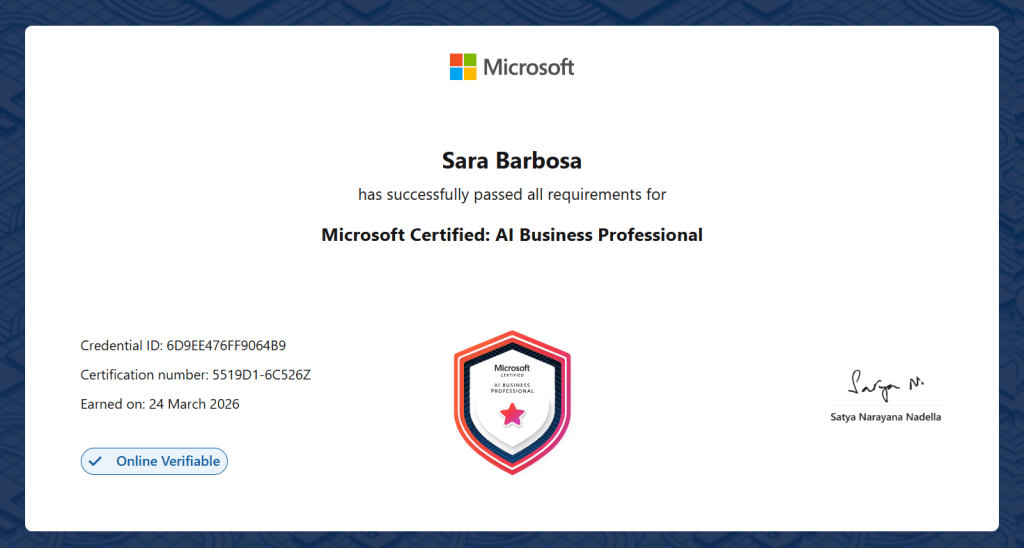The width and height of the screenshot is (1024, 548).
Task: Click the Earned on 24 March 2026 date
Action: tap(160, 404)
